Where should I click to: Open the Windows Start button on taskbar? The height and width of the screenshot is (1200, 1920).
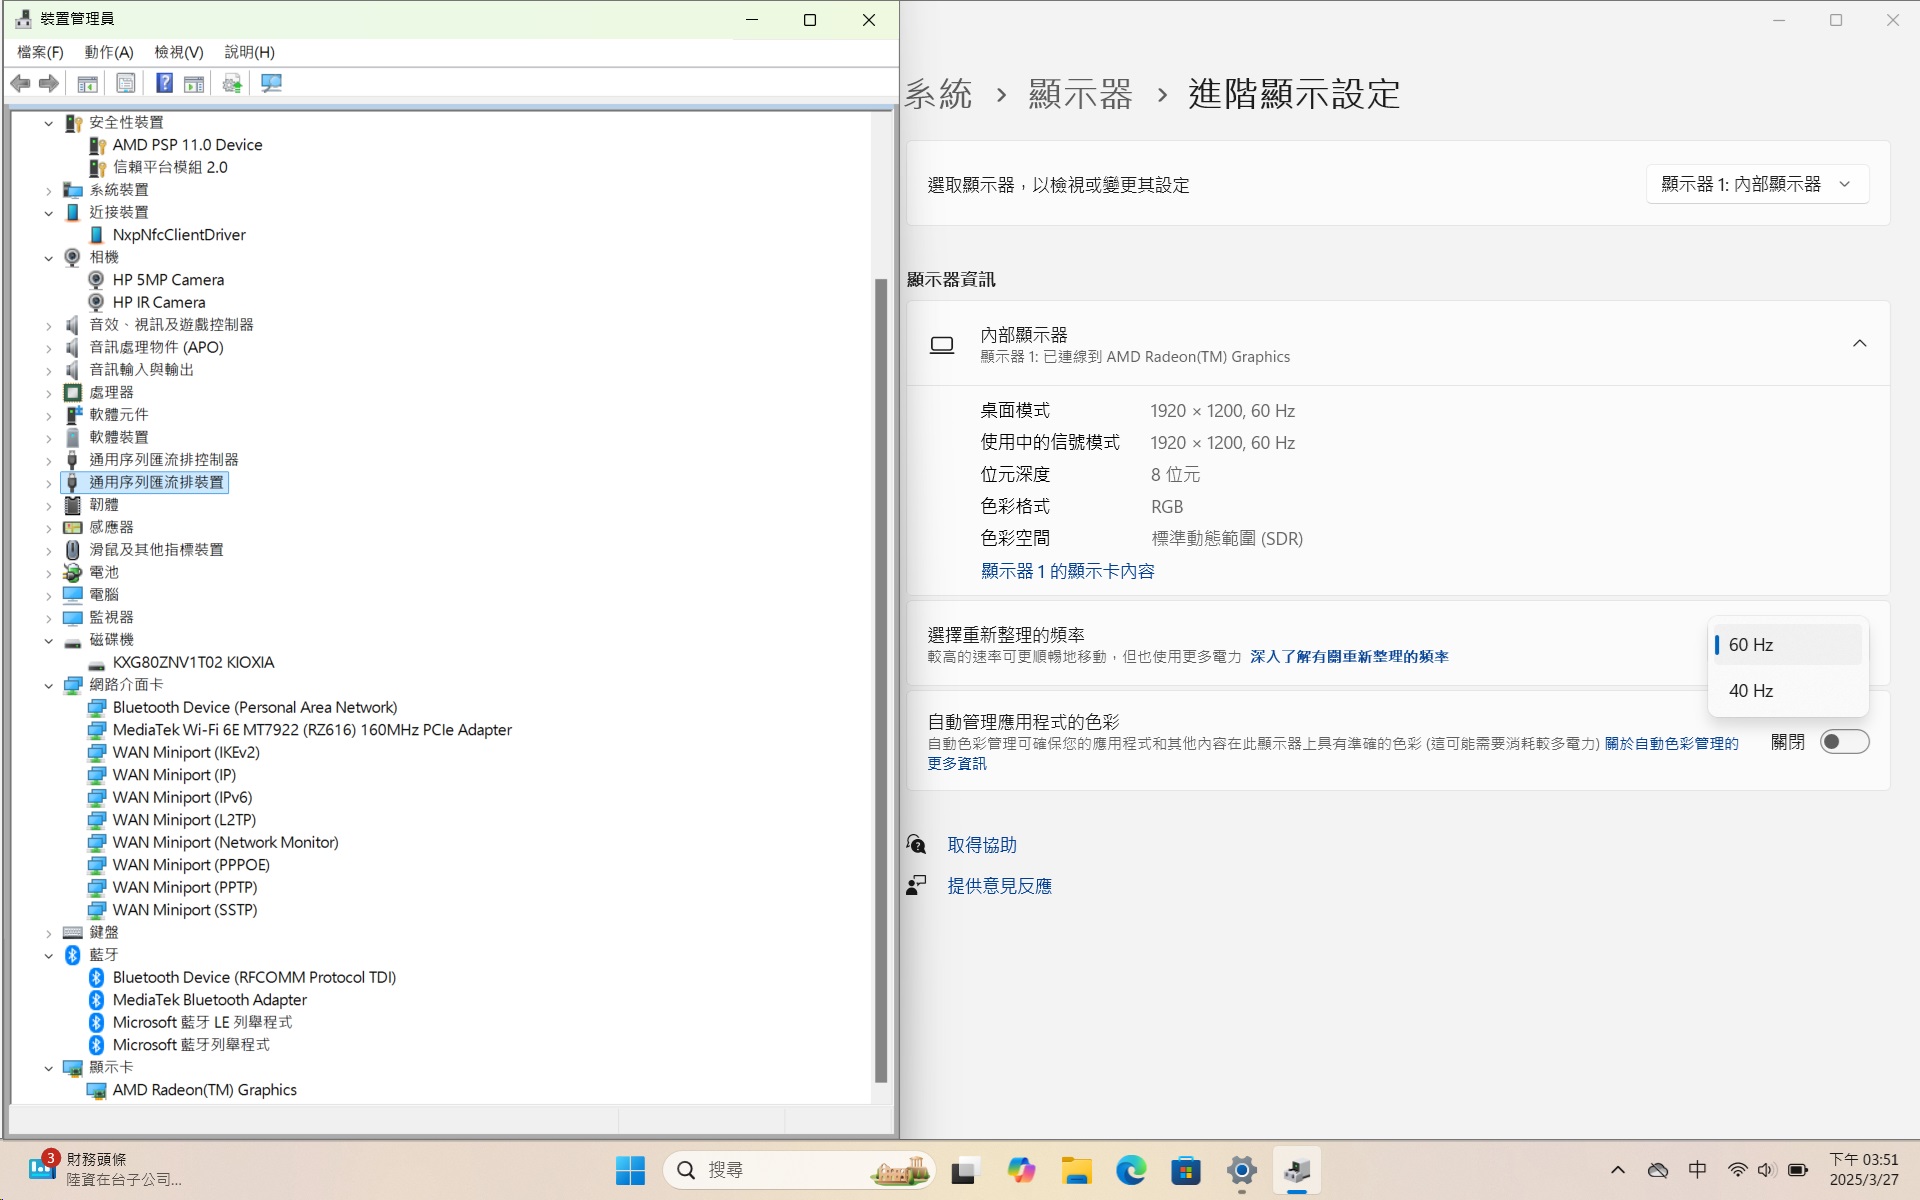(630, 1170)
